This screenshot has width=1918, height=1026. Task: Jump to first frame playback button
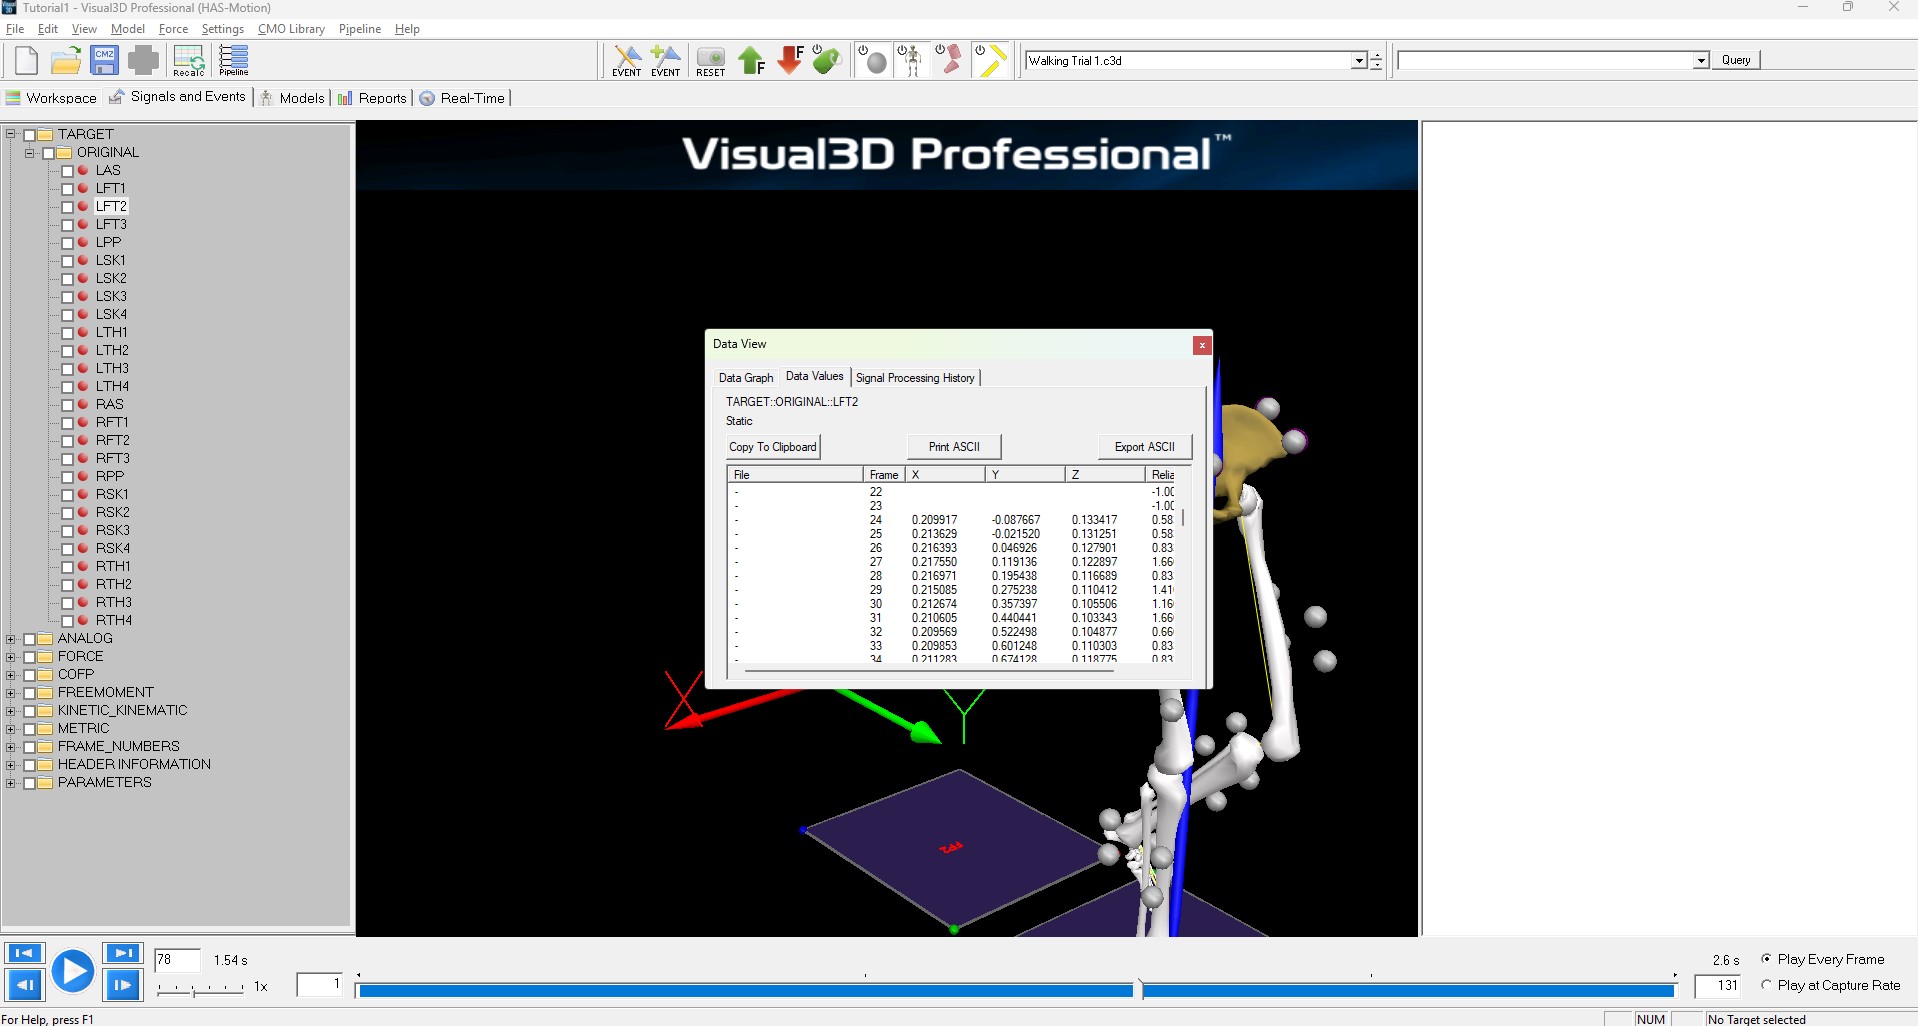point(24,954)
